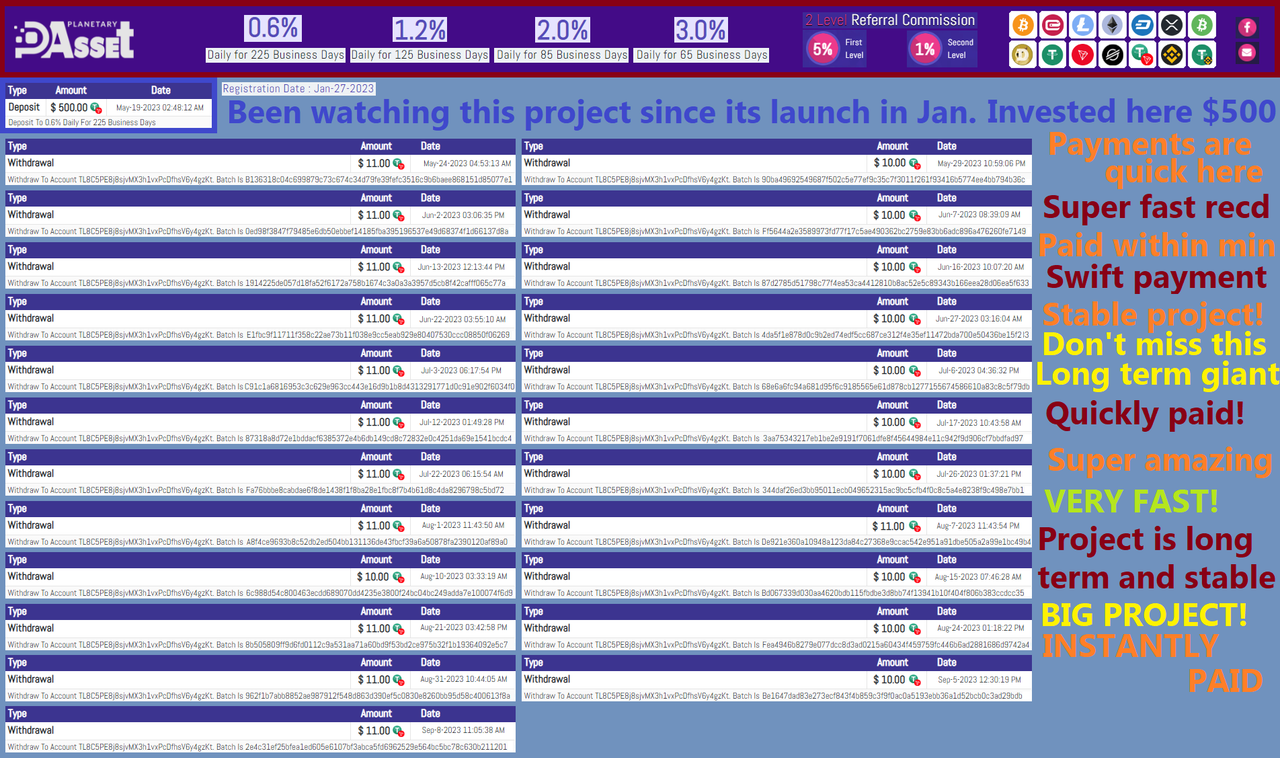This screenshot has width=1280, height=758.
Task: Select the black Stellar coin icon
Action: (1112, 55)
